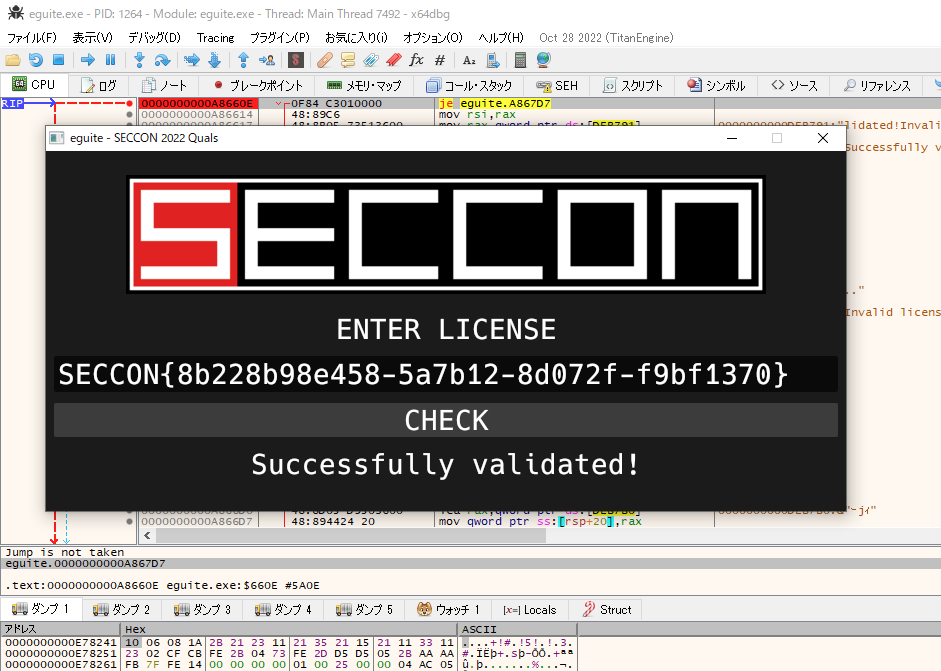Switch to the ログ tab

point(99,85)
